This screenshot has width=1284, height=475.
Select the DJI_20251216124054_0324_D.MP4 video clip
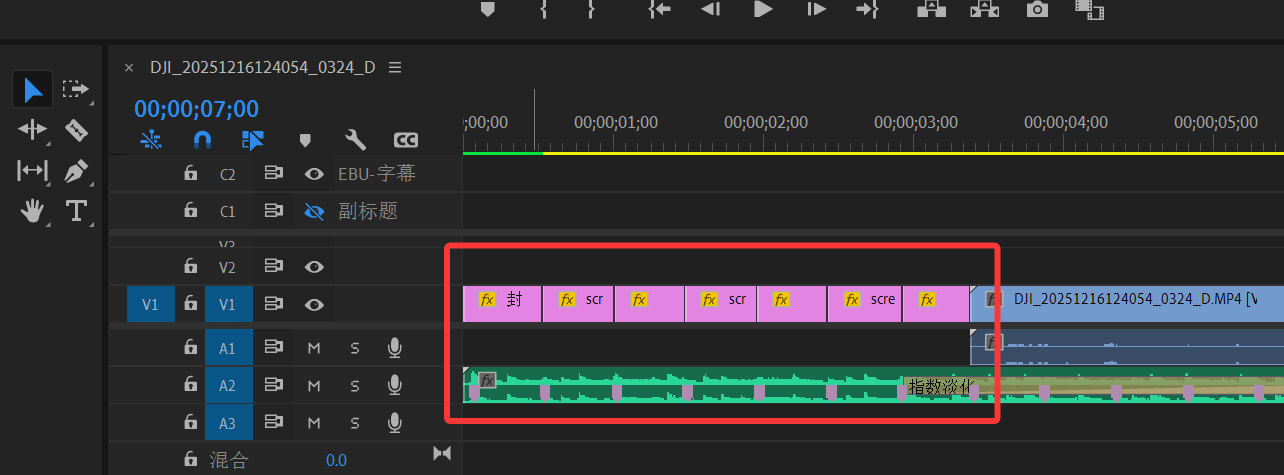pyautogui.click(x=1130, y=299)
